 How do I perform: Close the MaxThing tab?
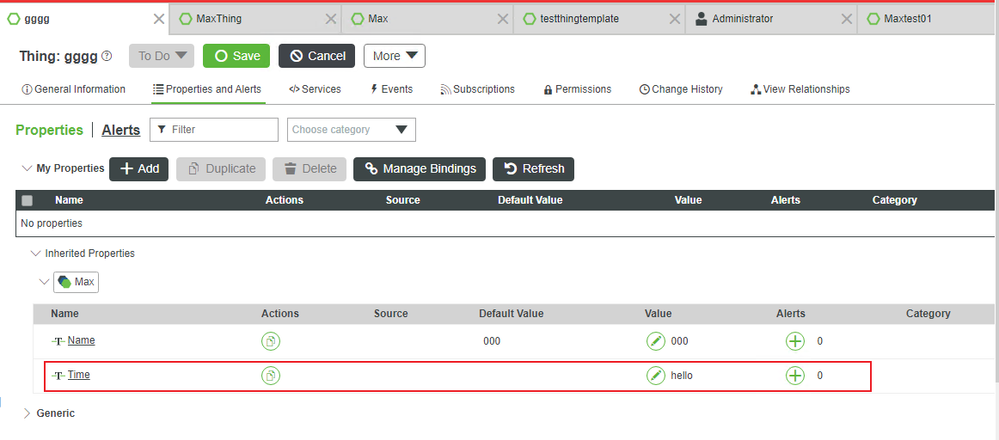(331, 19)
